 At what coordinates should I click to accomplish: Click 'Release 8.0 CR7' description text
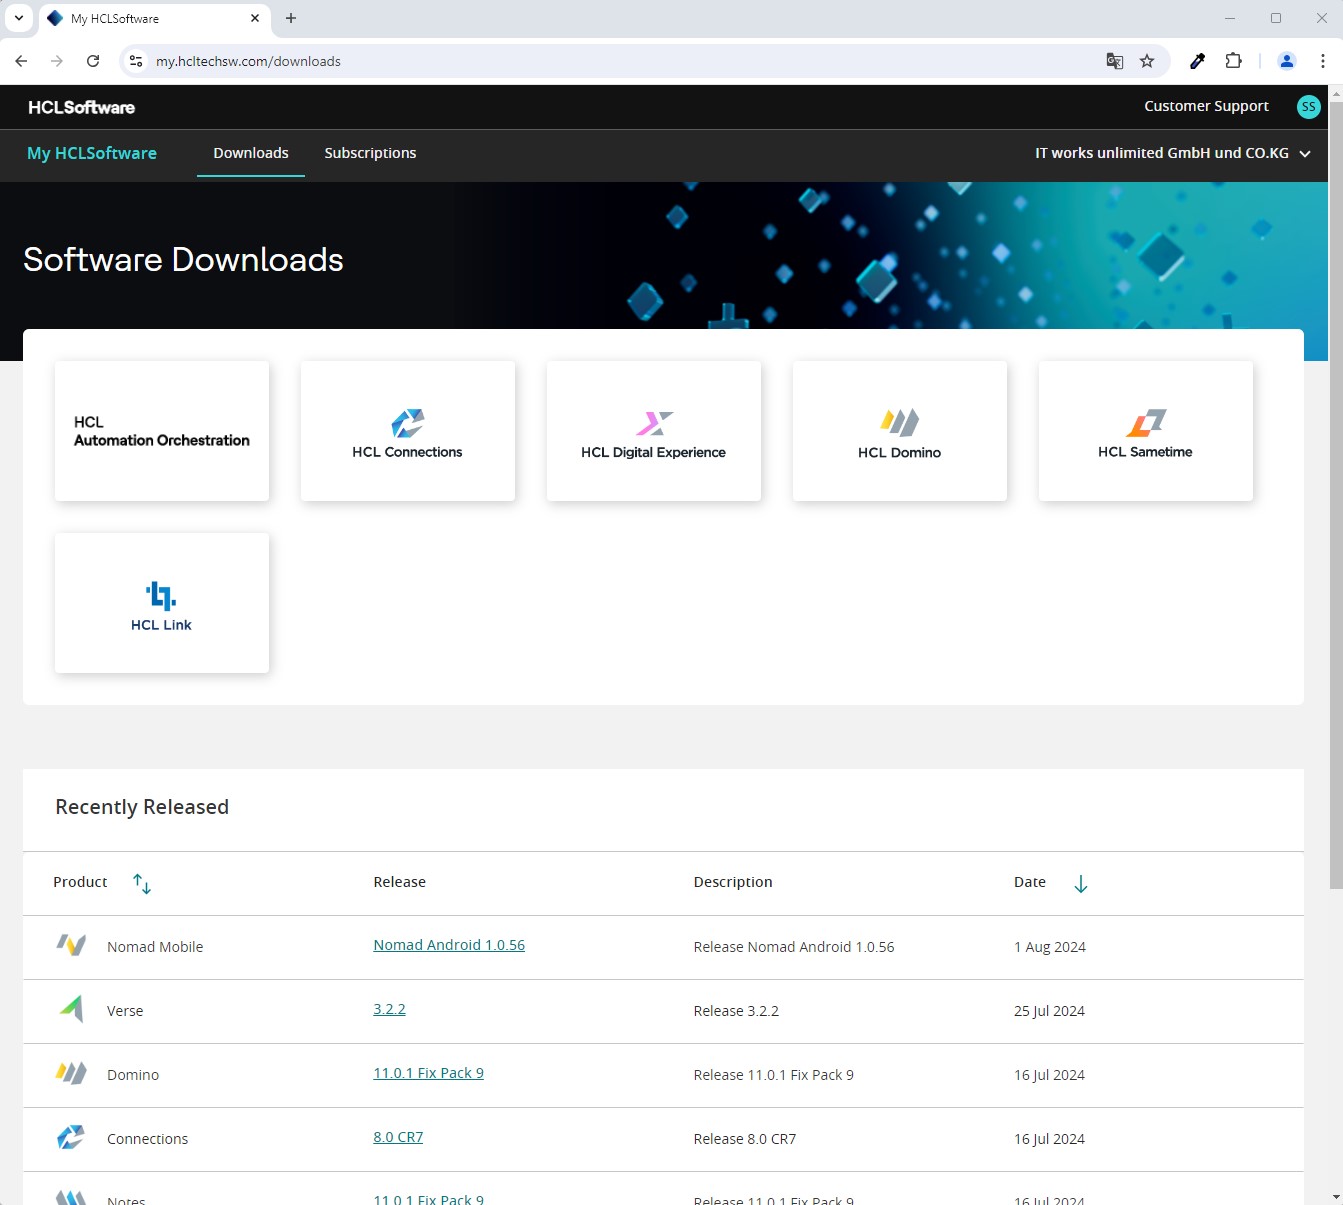(x=745, y=1139)
